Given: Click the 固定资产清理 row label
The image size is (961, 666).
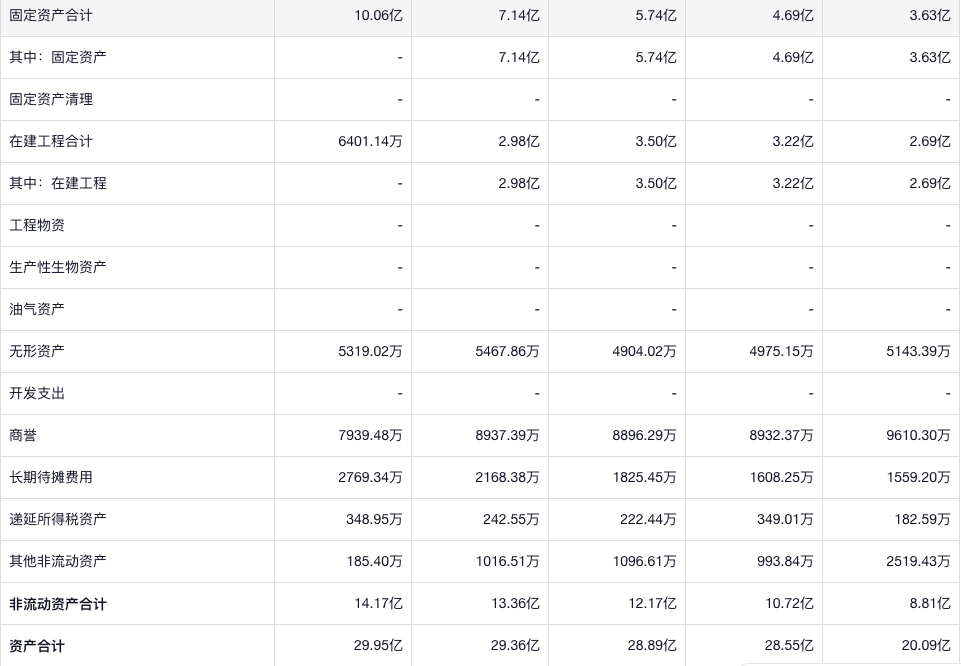Looking at the screenshot, I should point(51,99).
